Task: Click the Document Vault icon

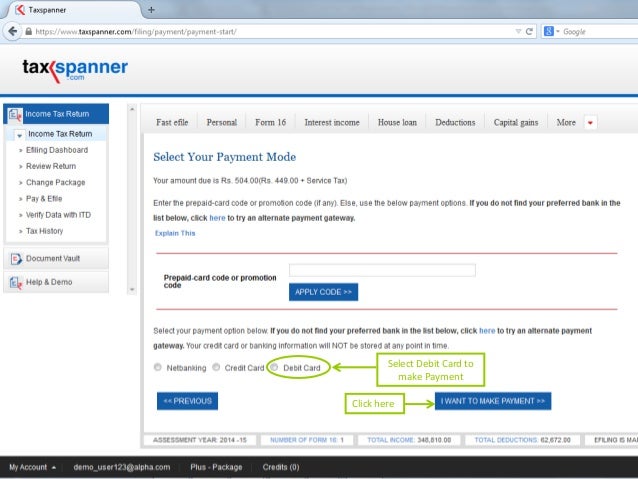Action: point(16,259)
